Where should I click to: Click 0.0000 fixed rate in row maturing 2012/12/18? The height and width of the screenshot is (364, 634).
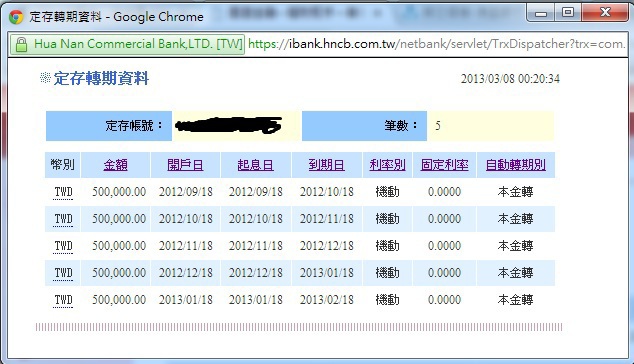click(444, 246)
